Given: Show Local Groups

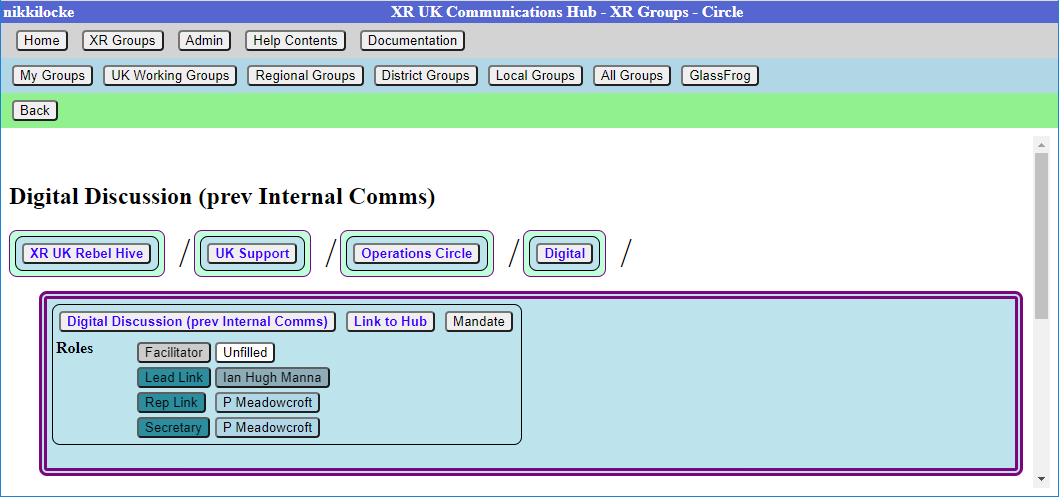Looking at the screenshot, I should (x=535, y=76).
